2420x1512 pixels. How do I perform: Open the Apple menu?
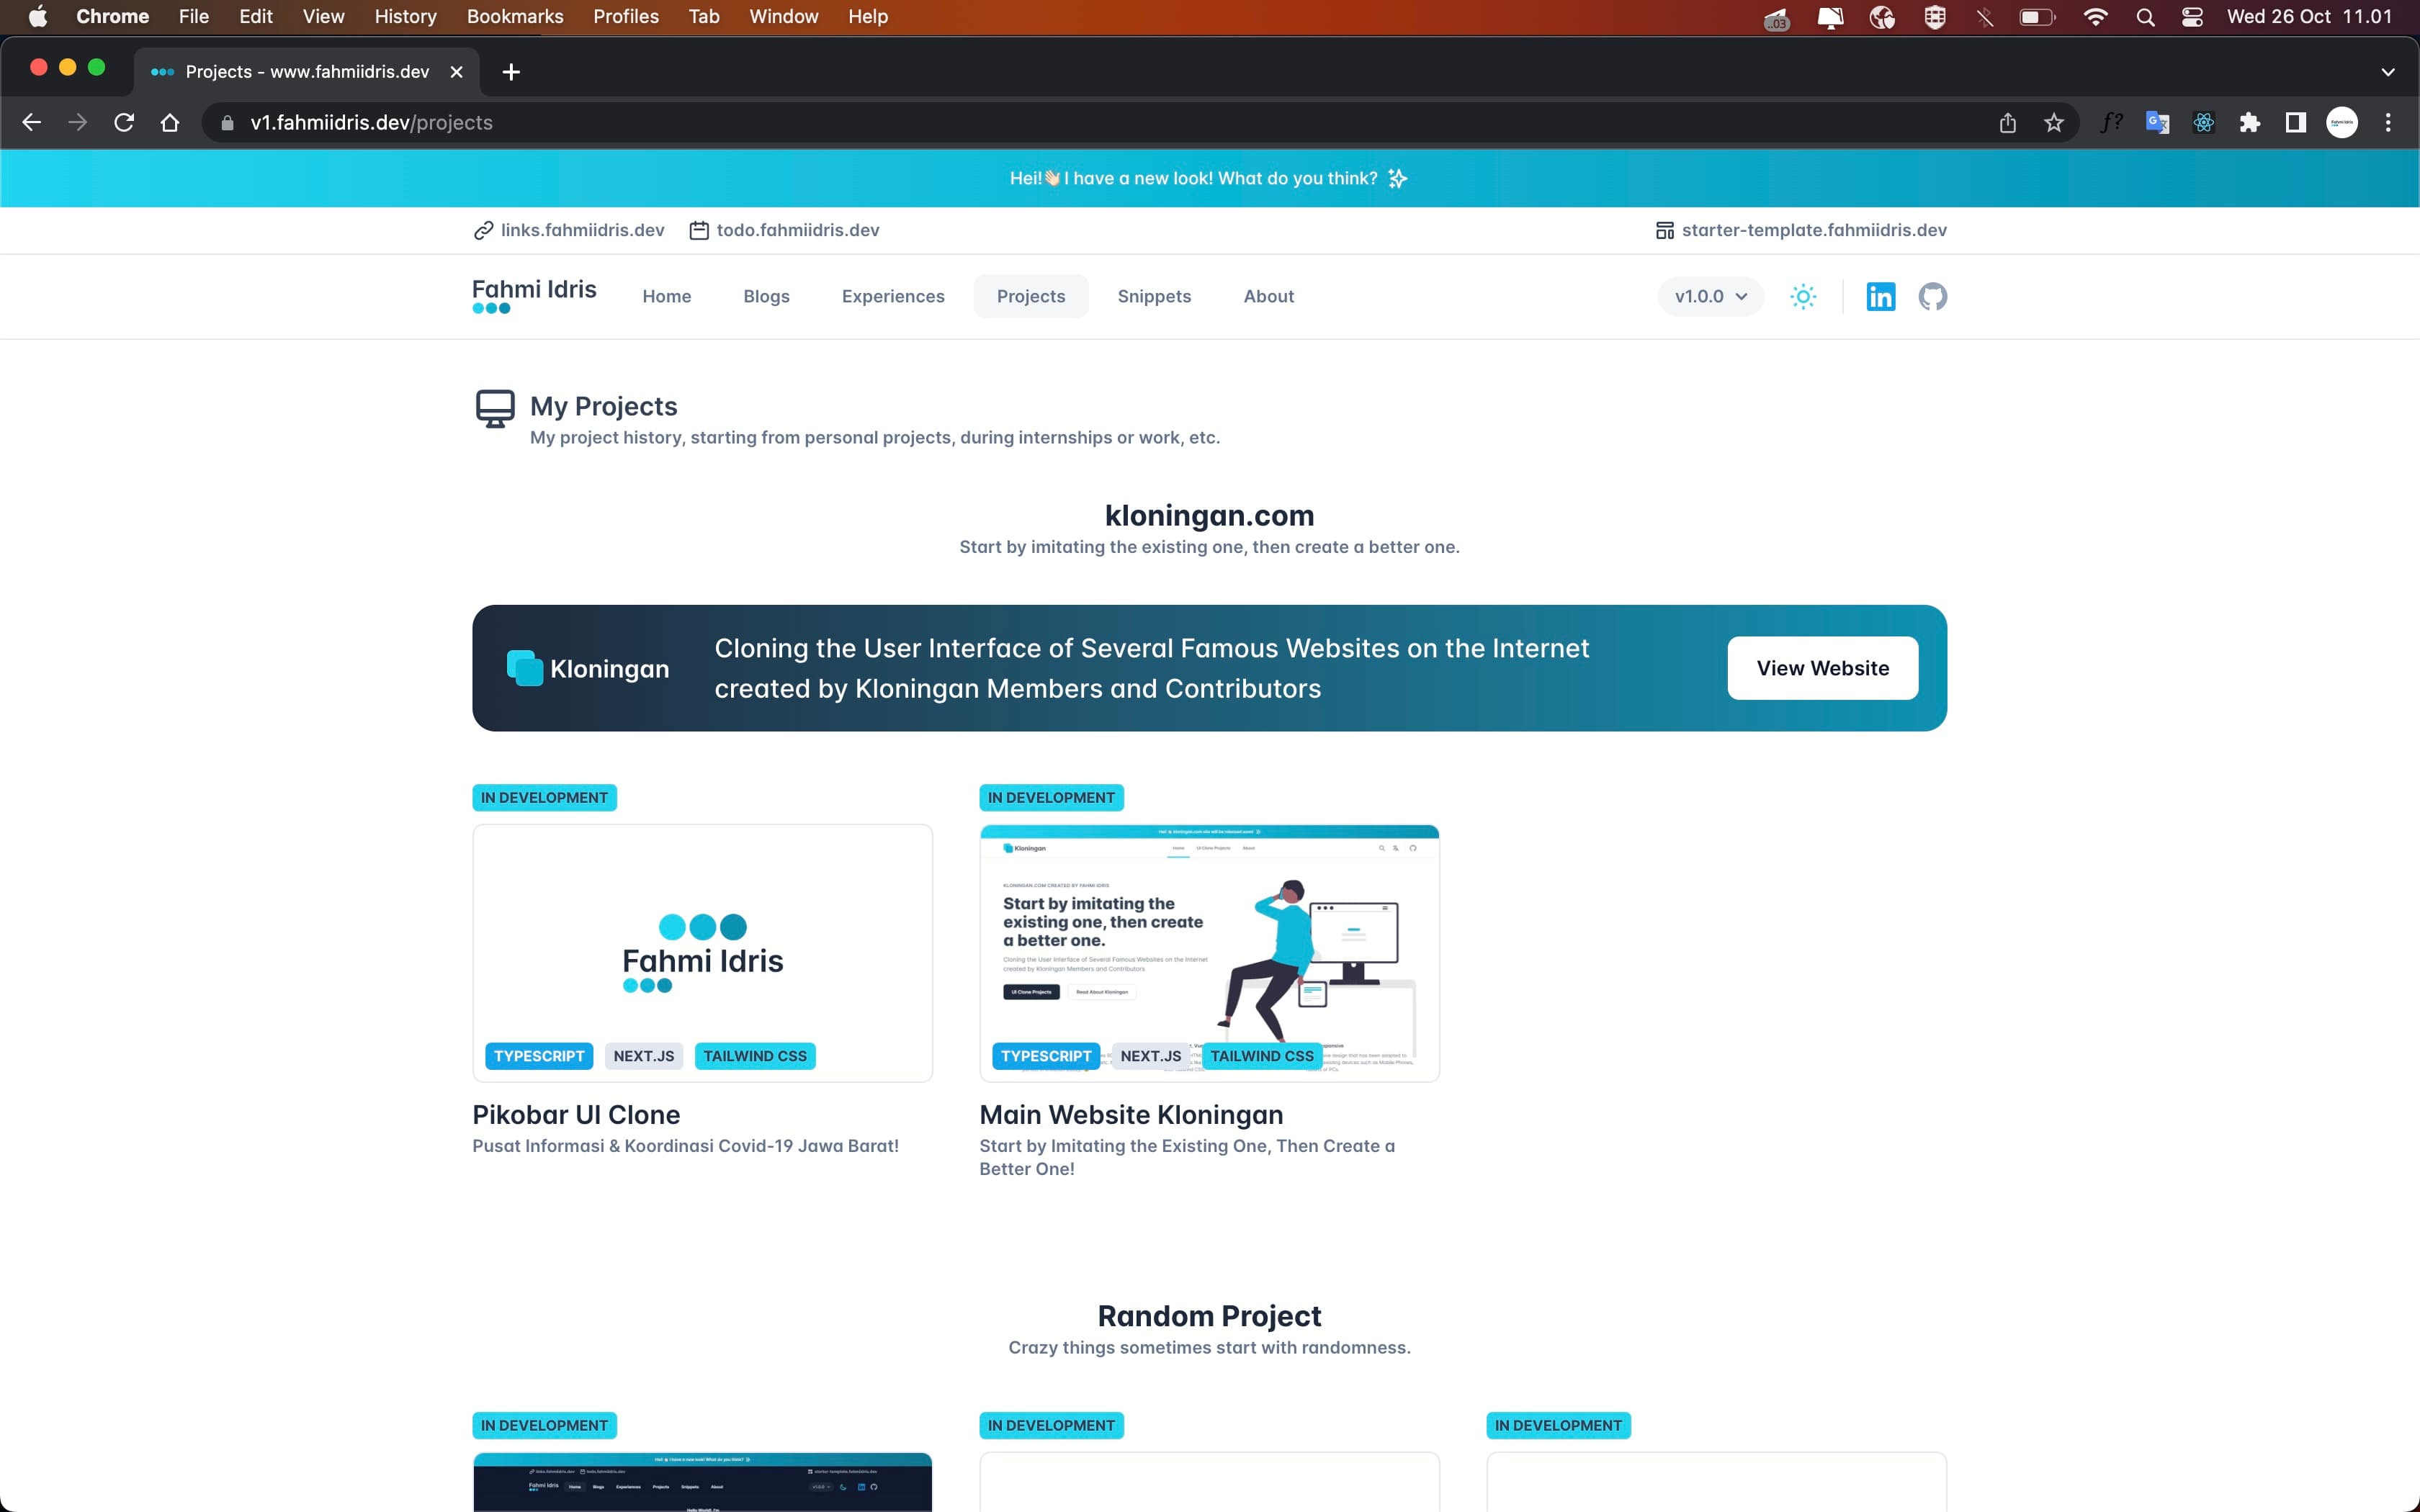click(38, 16)
